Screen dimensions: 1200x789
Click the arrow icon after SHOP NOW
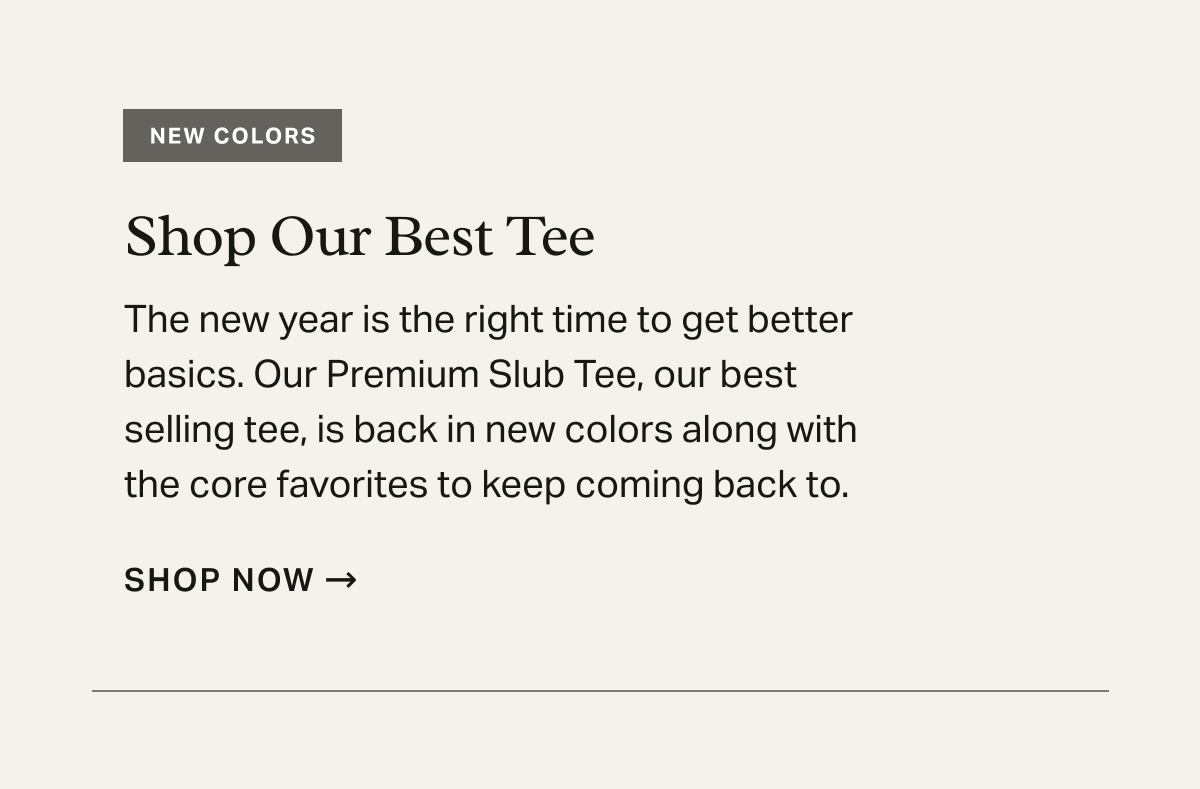coord(341,580)
